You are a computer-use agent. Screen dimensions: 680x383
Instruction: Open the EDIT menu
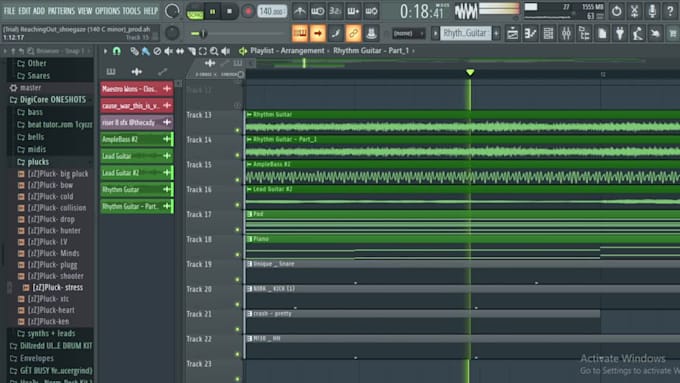pyautogui.click(x=24, y=11)
